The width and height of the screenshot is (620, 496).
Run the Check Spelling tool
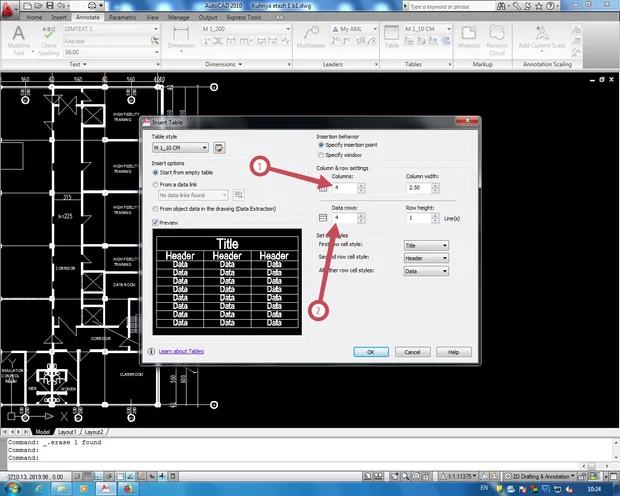click(49, 40)
